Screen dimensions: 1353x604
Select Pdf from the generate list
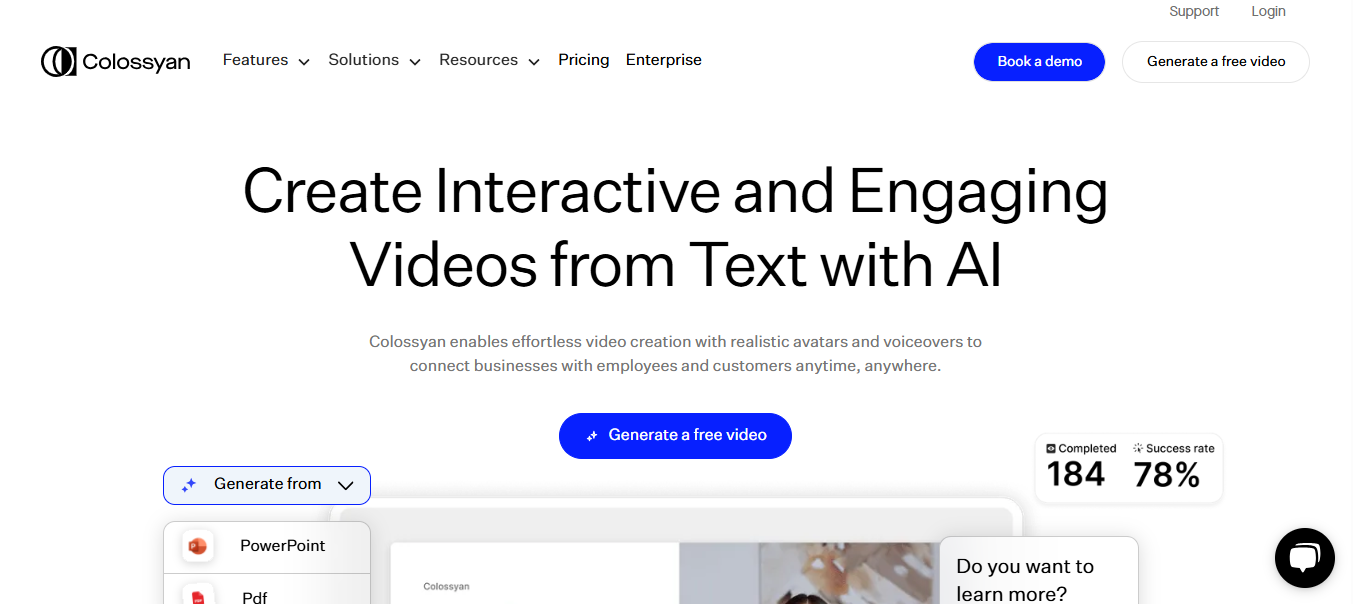pos(267,590)
